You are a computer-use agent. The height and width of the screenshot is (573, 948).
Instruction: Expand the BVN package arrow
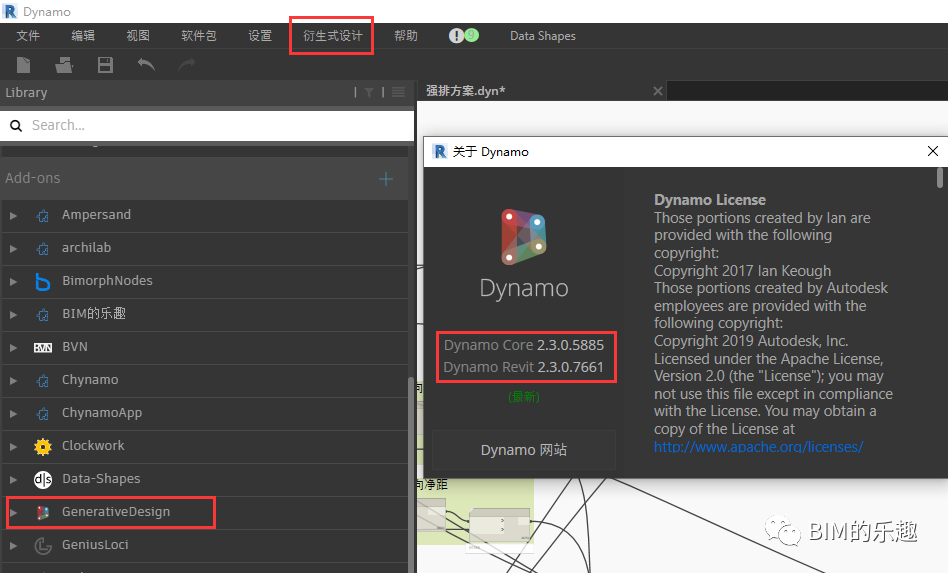(x=13, y=348)
